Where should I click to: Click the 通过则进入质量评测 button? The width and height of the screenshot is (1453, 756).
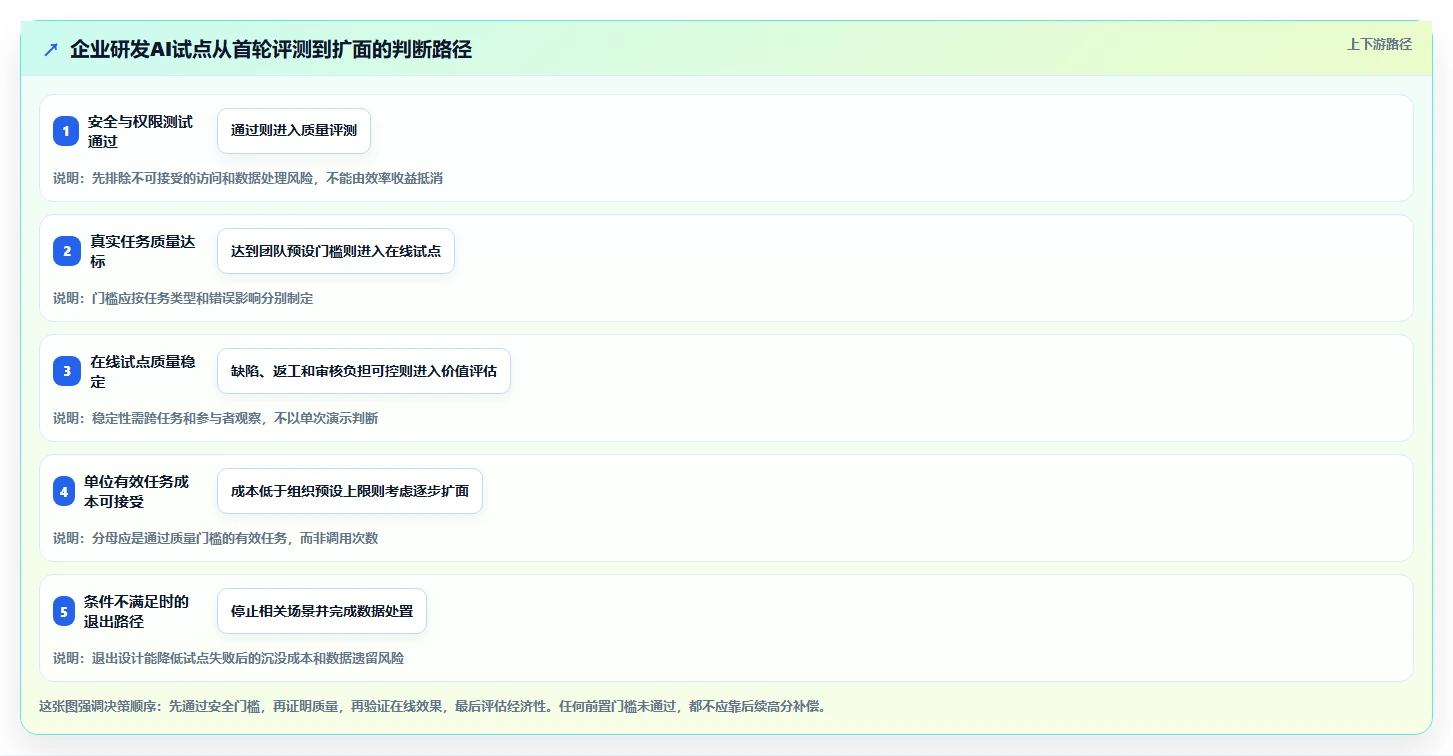point(294,131)
